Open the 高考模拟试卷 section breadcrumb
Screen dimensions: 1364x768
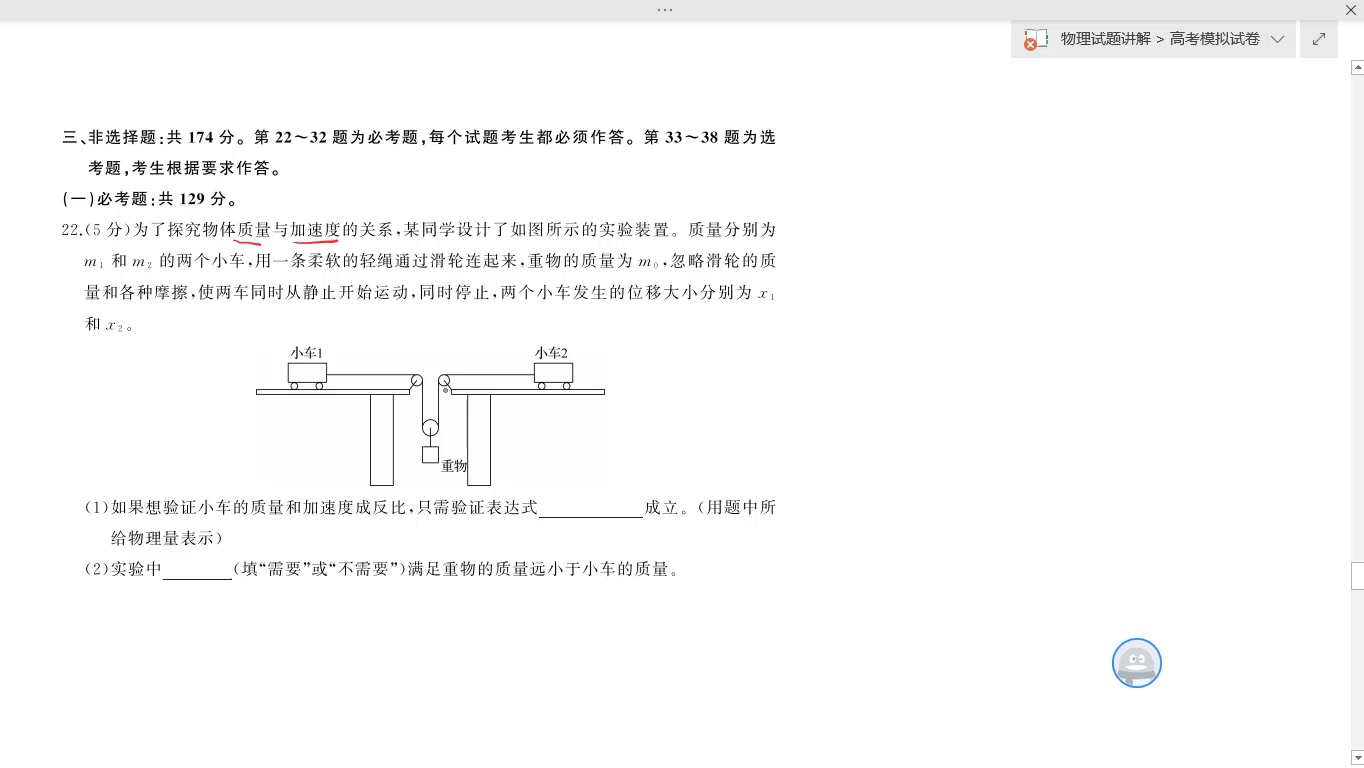pyautogui.click(x=1214, y=39)
